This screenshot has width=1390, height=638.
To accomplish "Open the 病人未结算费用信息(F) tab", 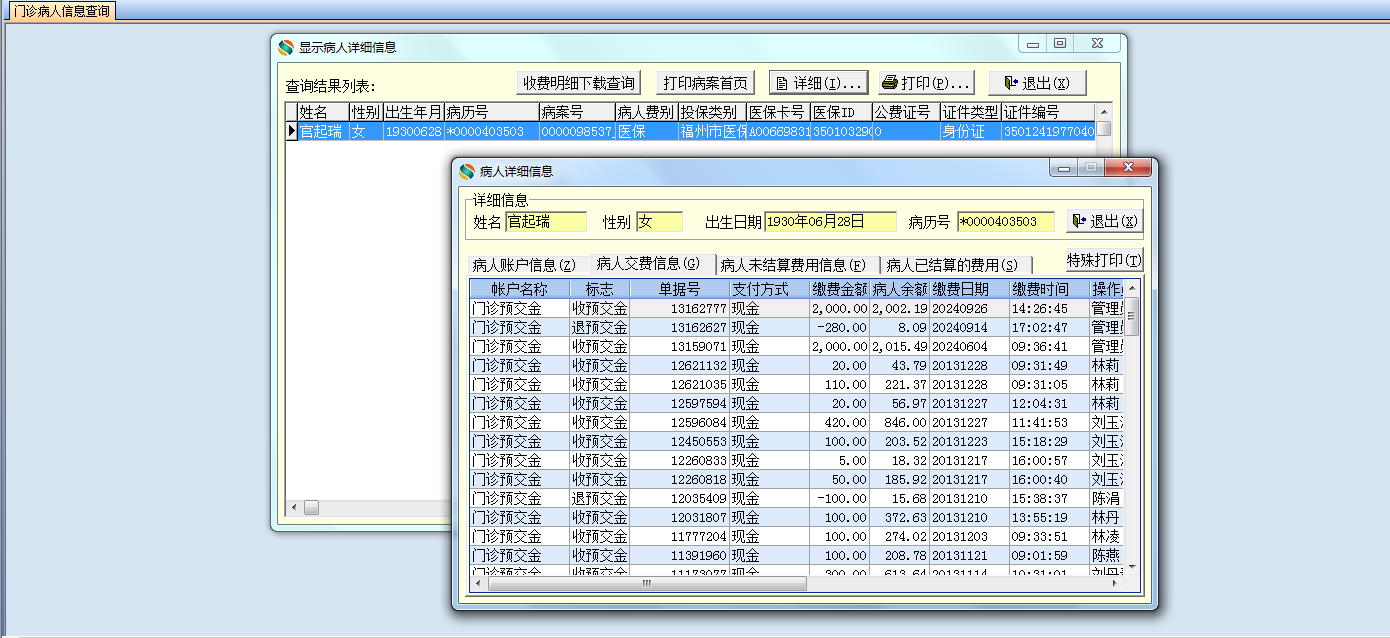I will pos(793,265).
